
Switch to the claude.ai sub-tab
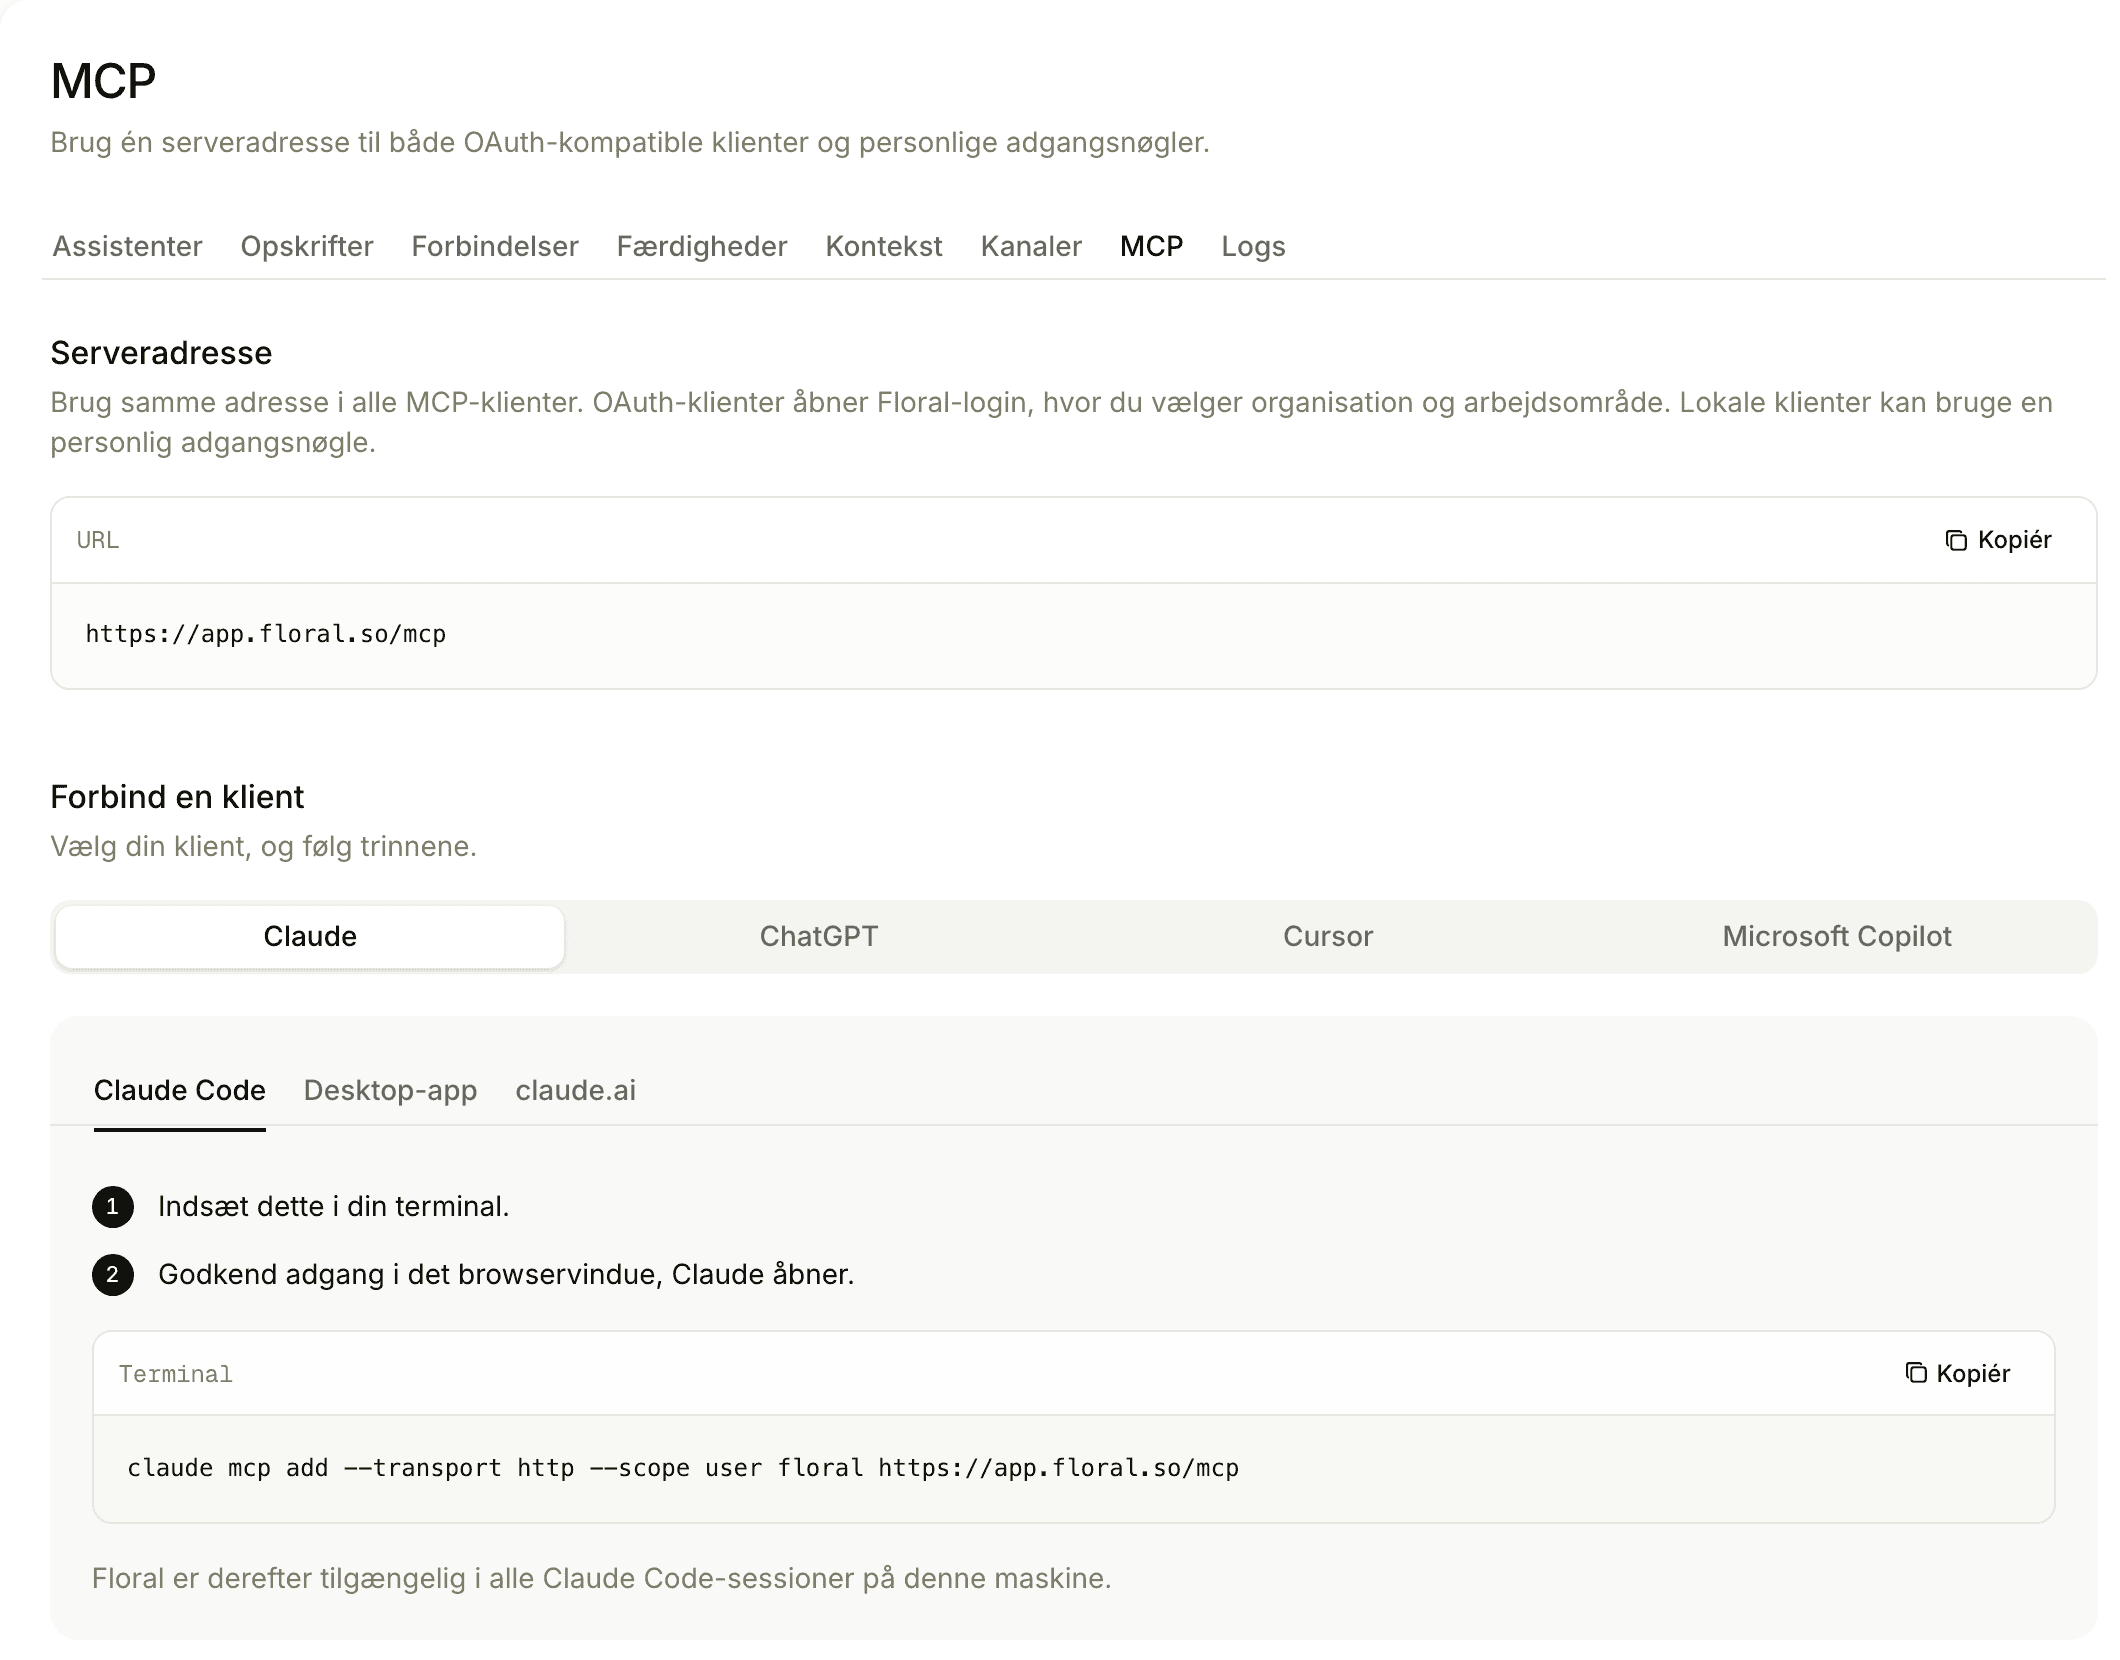(575, 1090)
